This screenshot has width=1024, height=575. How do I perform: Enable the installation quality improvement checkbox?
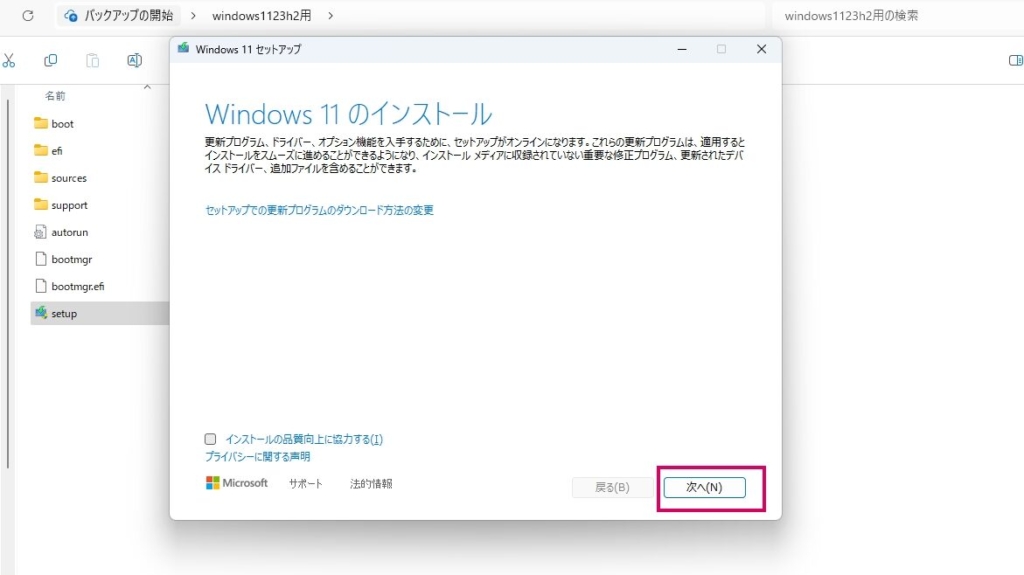coord(210,439)
